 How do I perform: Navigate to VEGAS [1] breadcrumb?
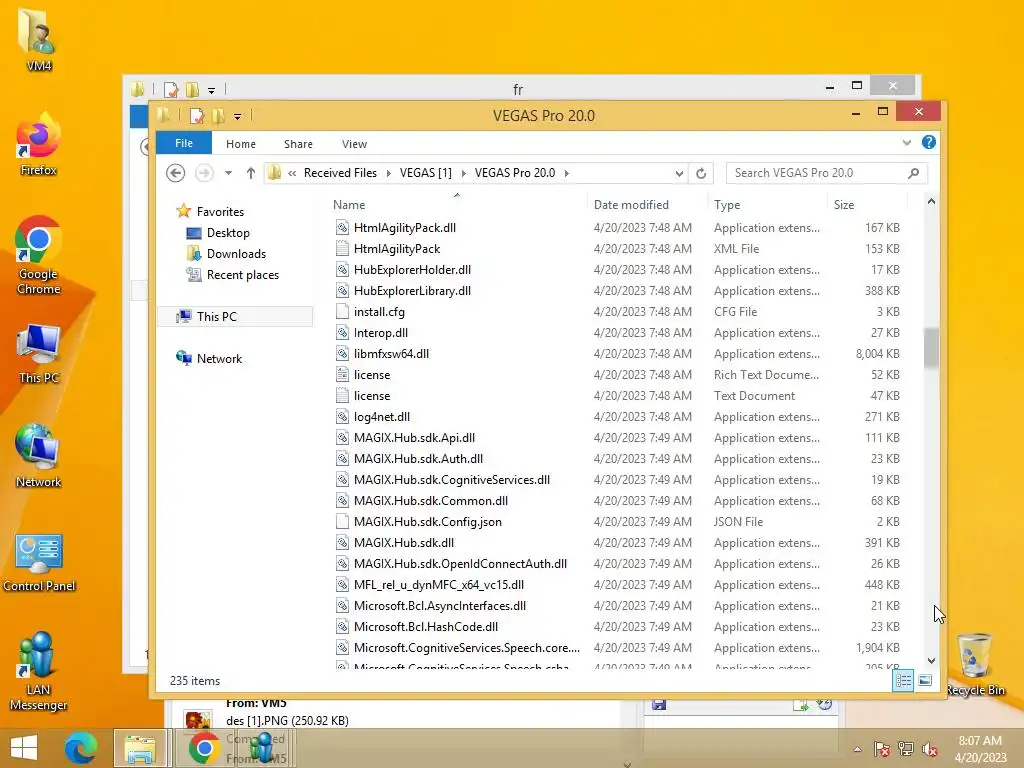click(426, 173)
